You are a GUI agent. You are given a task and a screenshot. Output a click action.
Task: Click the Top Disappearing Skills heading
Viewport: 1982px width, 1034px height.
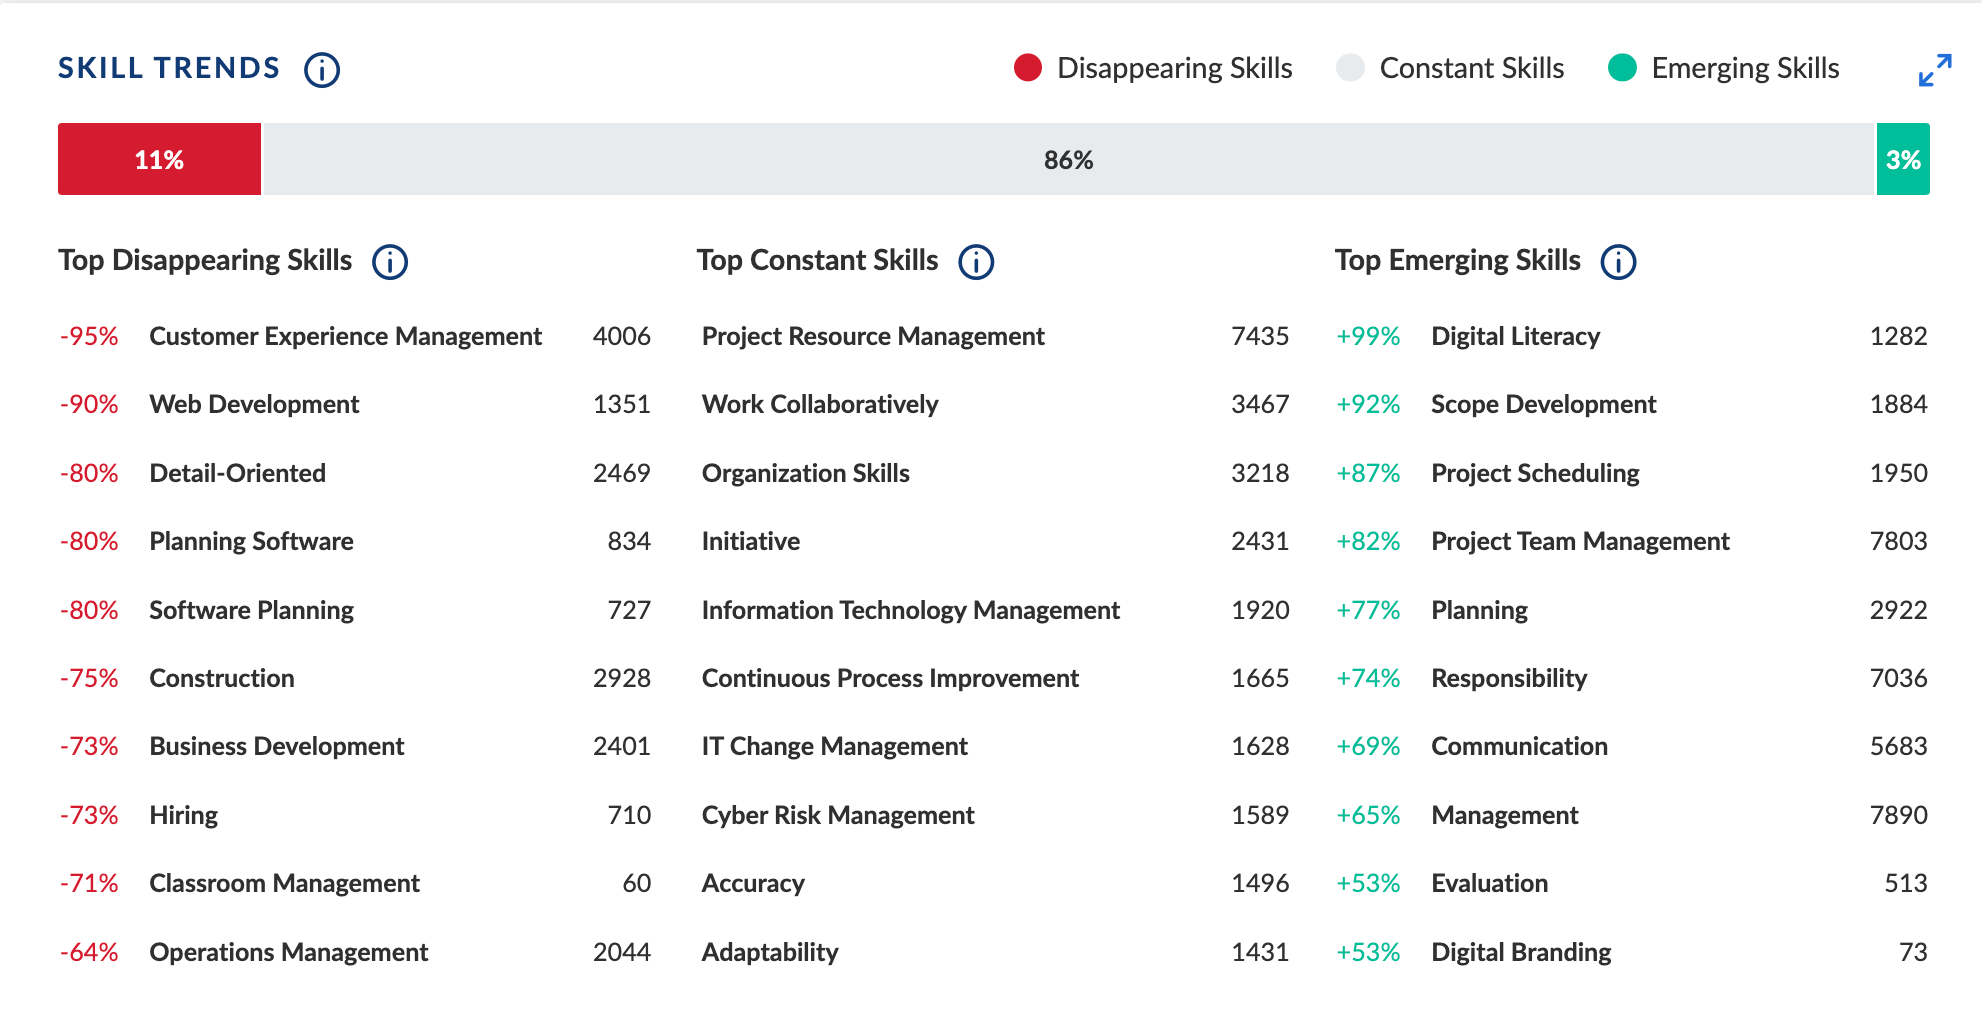[x=205, y=260]
